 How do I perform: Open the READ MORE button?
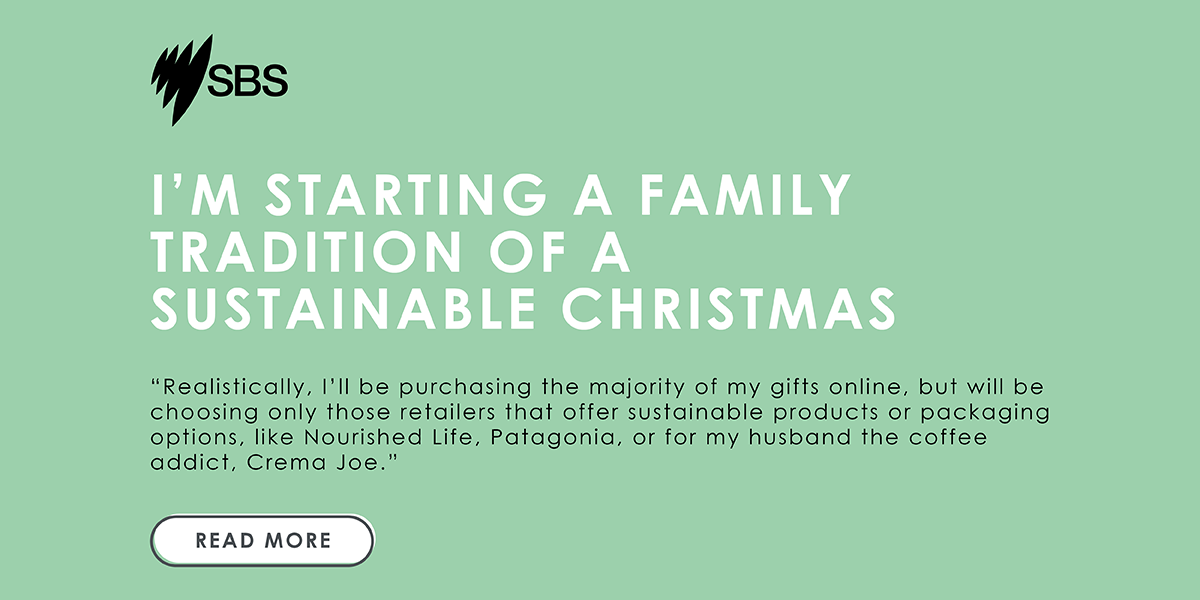point(262,541)
